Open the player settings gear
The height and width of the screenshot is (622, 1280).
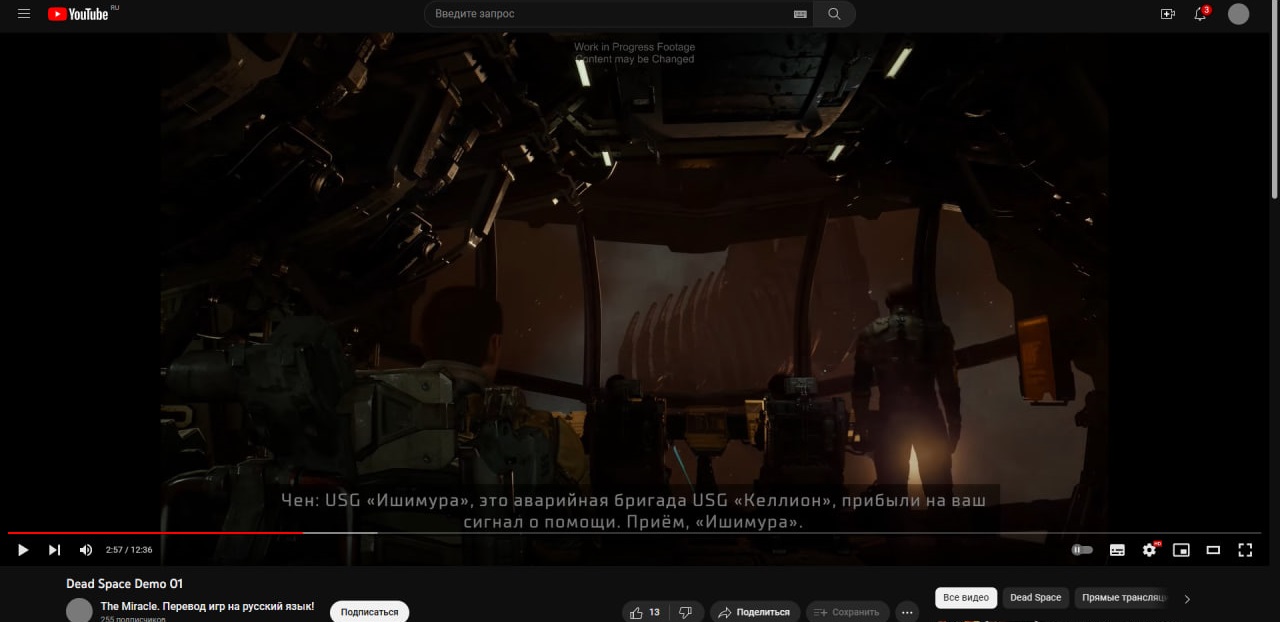pyautogui.click(x=1149, y=550)
